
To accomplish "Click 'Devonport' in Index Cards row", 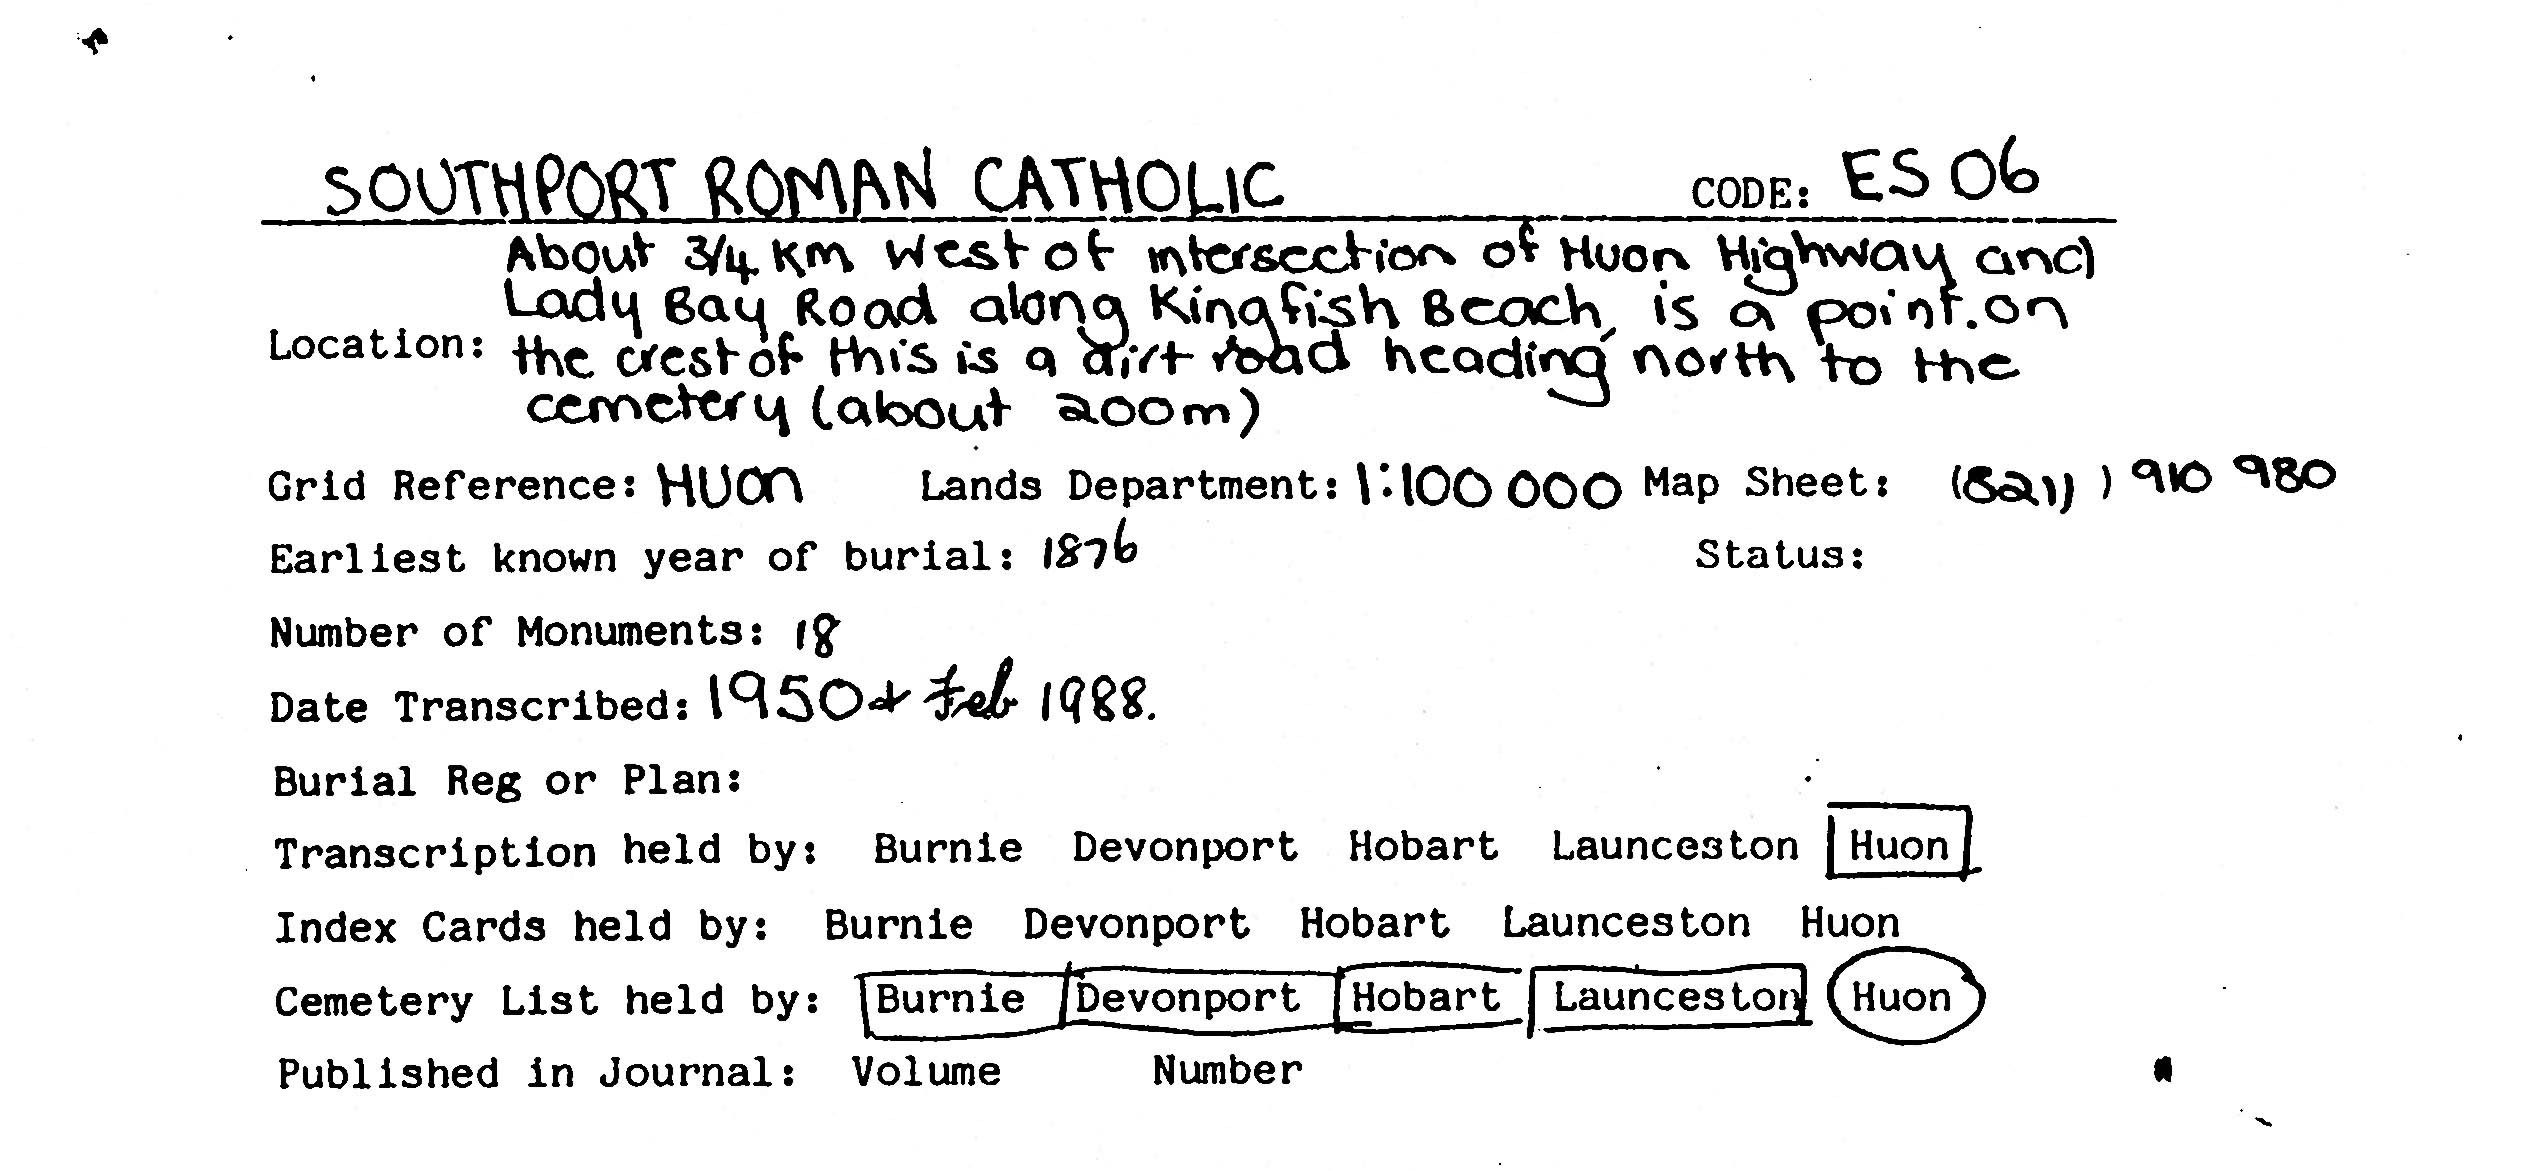I will point(1136,925).
